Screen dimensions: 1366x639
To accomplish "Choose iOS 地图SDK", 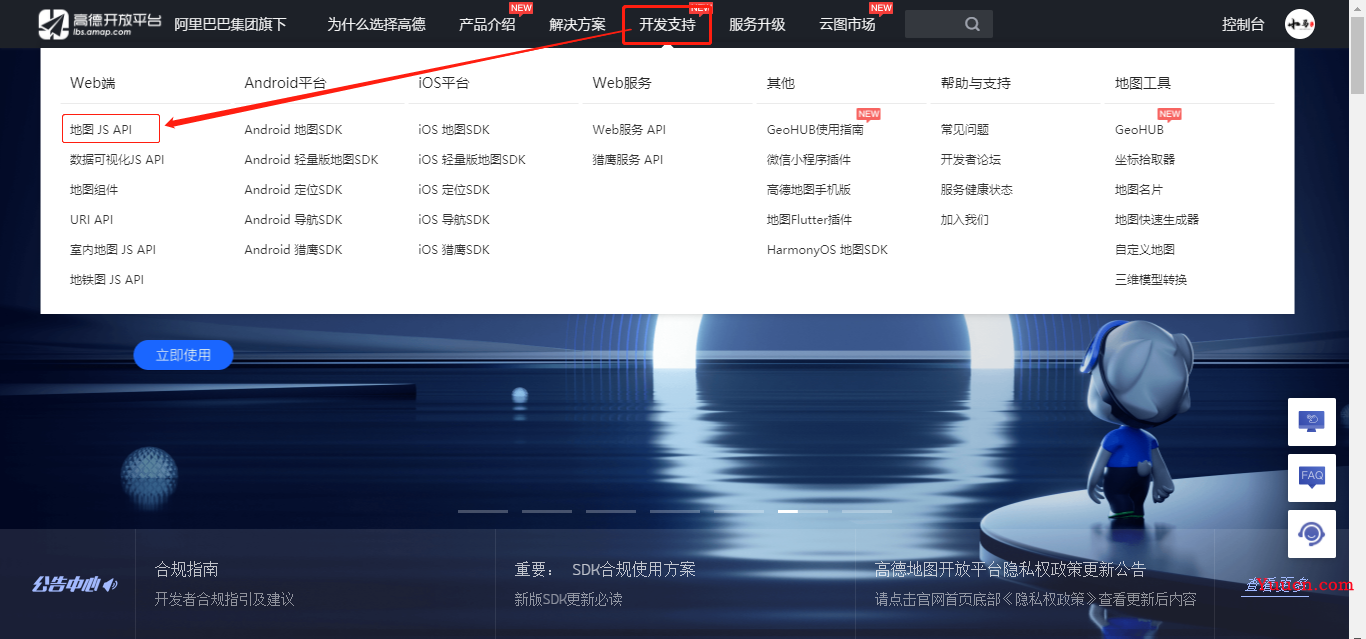I will pyautogui.click(x=454, y=130).
